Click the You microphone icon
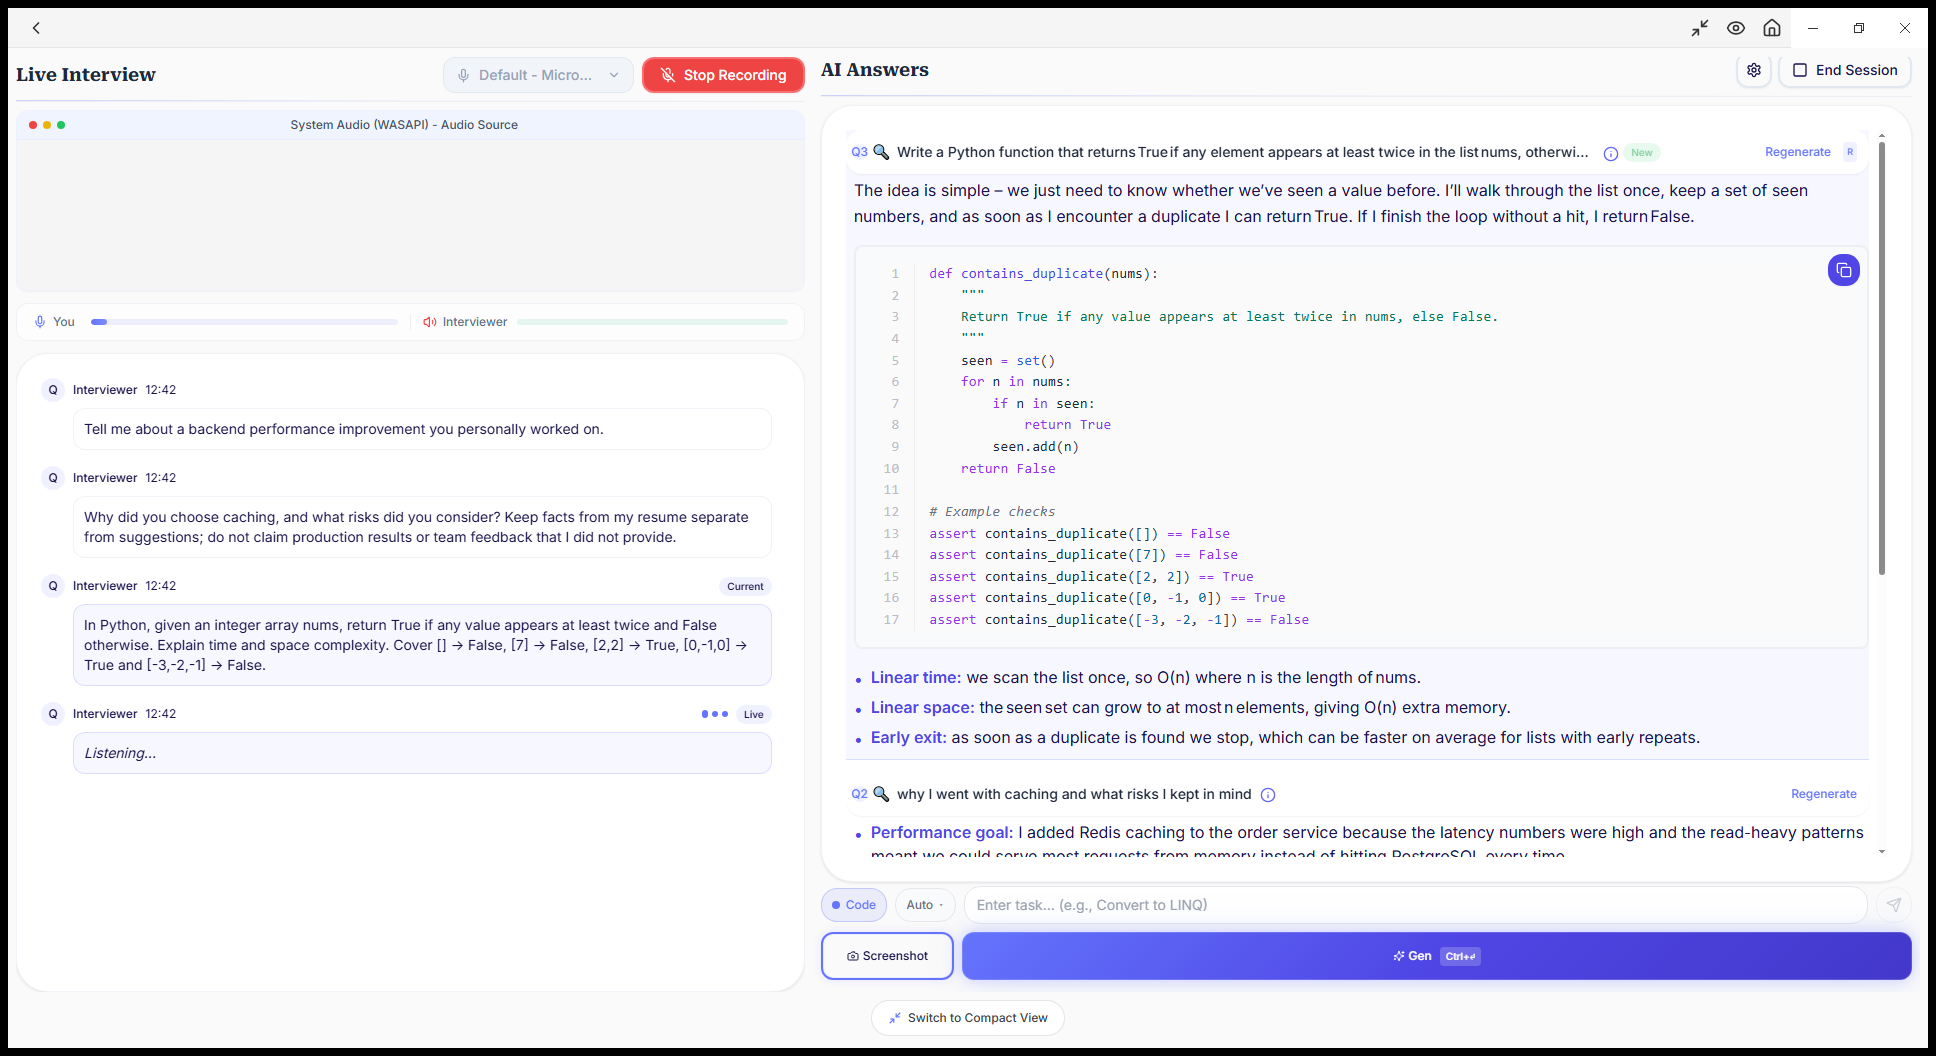 coord(40,322)
